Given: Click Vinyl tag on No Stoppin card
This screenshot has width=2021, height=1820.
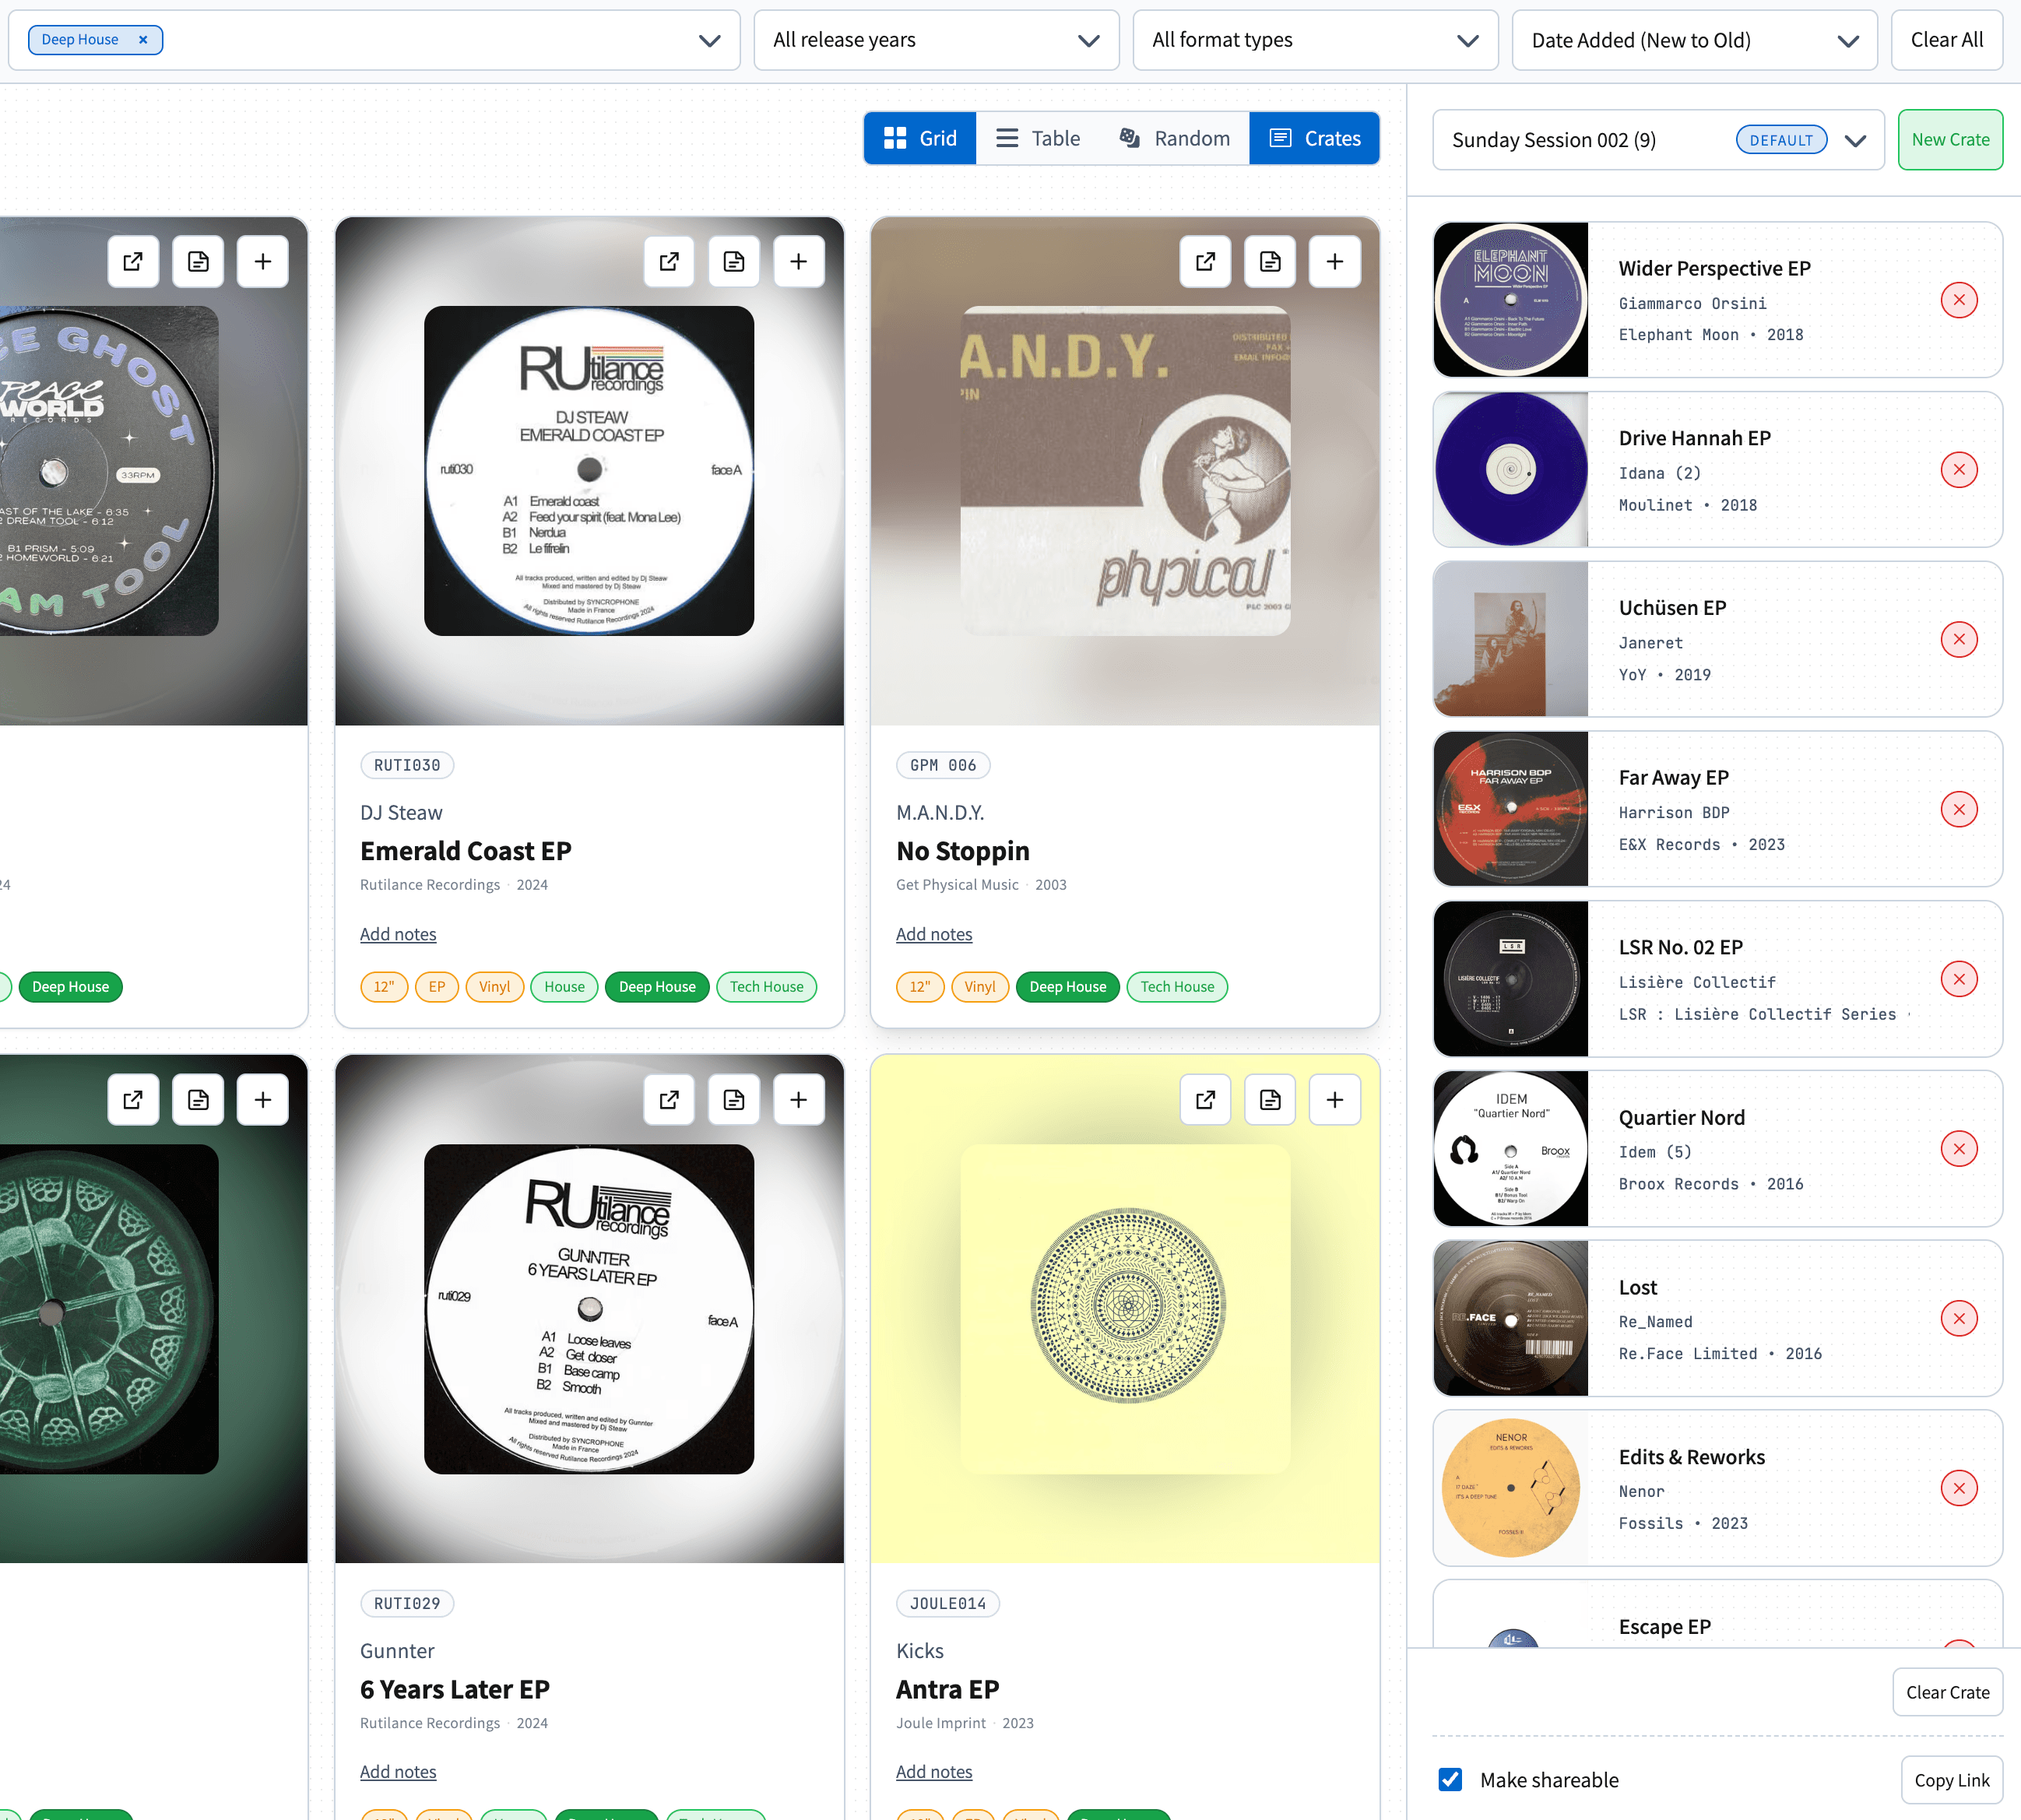Looking at the screenshot, I should coord(980,987).
